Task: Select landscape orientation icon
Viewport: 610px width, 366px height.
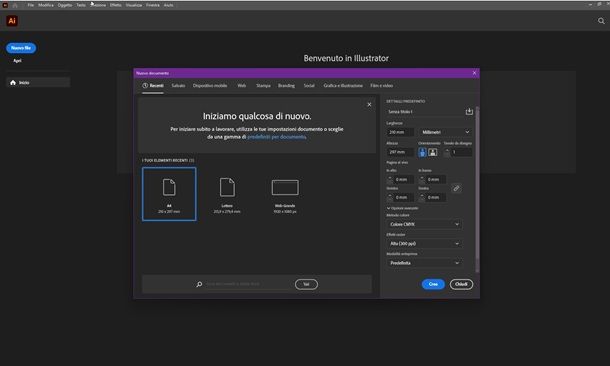Action: [x=433, y=152]
